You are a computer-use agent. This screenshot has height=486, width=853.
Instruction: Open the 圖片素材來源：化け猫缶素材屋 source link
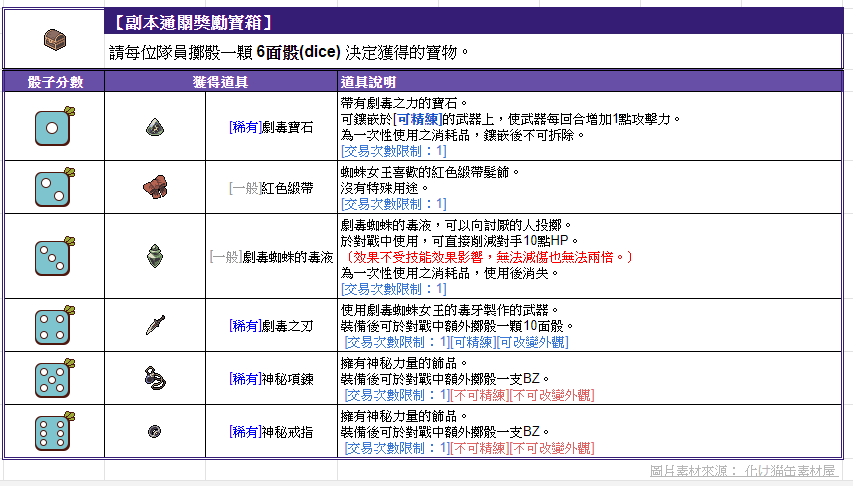click(743, 471)
